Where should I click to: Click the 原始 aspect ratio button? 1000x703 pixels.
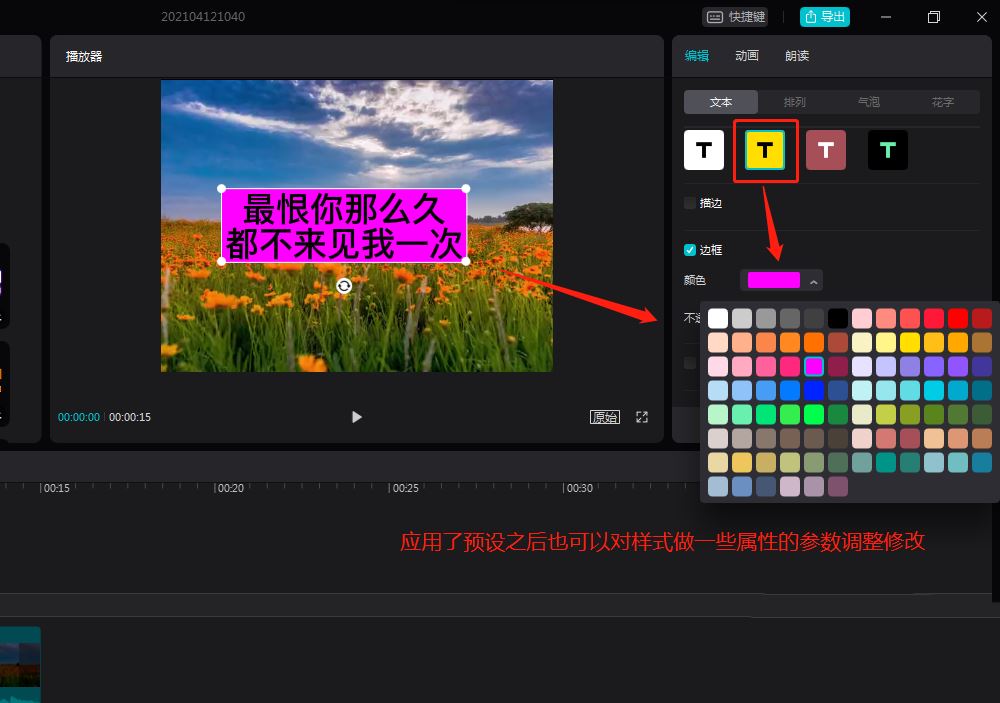[x=605, y=417]
